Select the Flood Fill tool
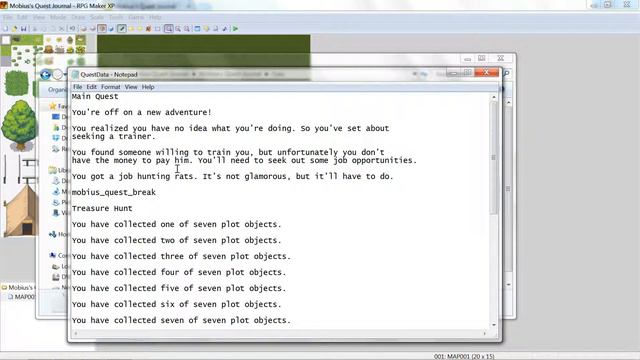 [x=149, y=29]
